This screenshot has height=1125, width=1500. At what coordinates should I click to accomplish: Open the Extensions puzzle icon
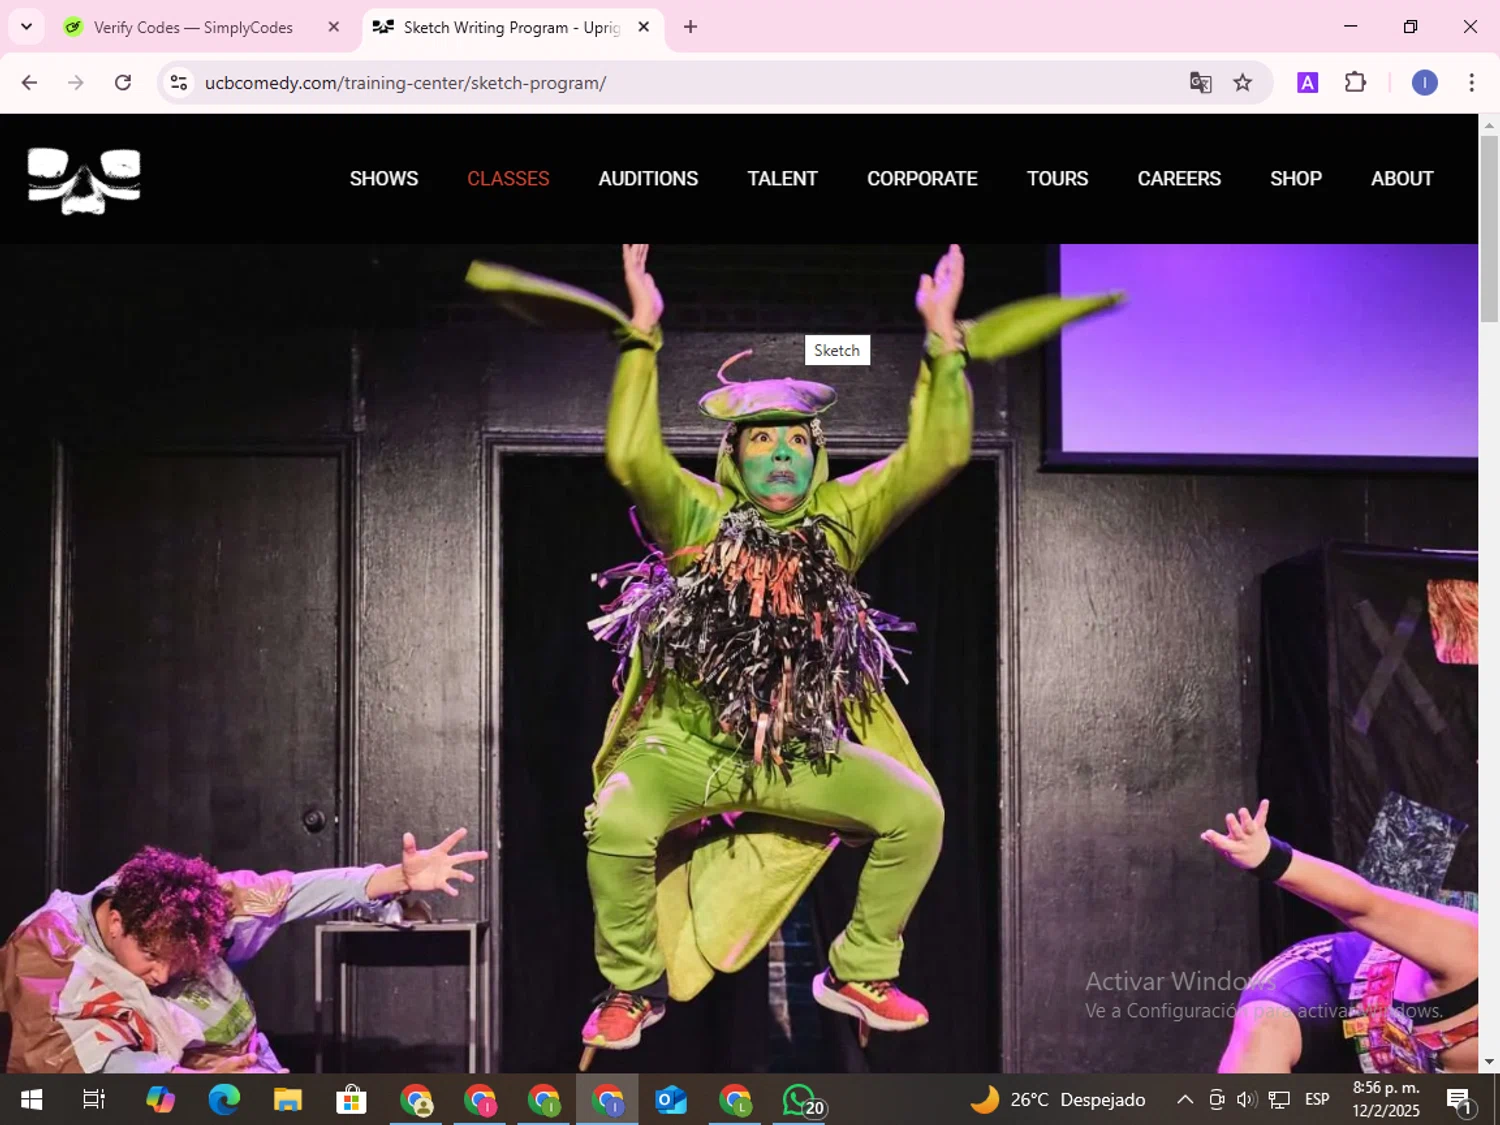(x=1355, y=83)
